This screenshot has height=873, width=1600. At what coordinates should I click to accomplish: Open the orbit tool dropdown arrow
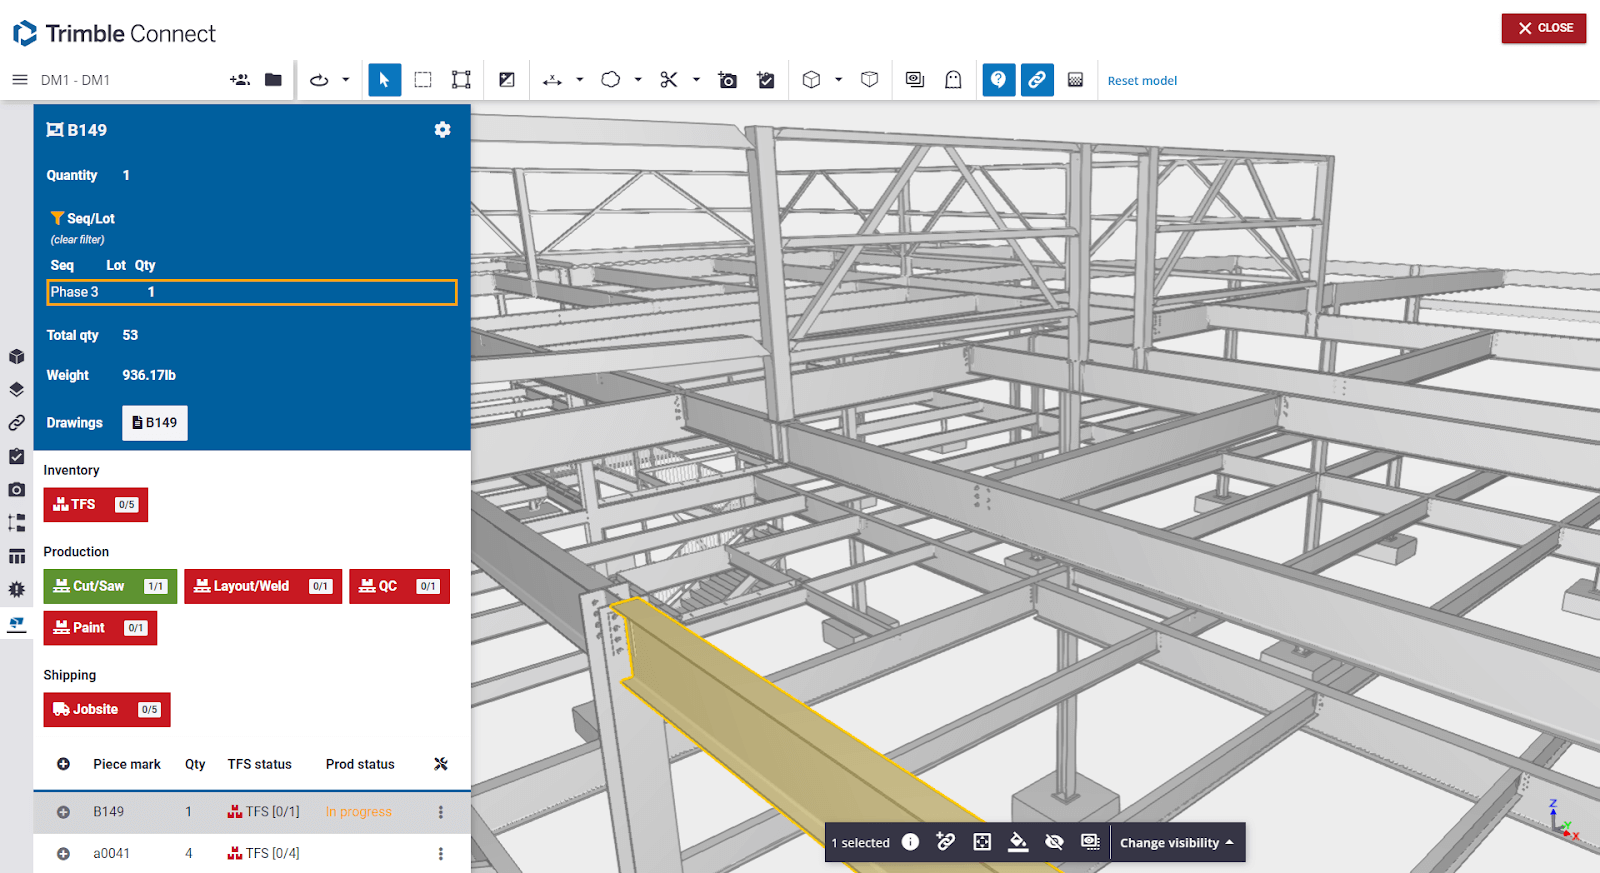pos(346,80)
